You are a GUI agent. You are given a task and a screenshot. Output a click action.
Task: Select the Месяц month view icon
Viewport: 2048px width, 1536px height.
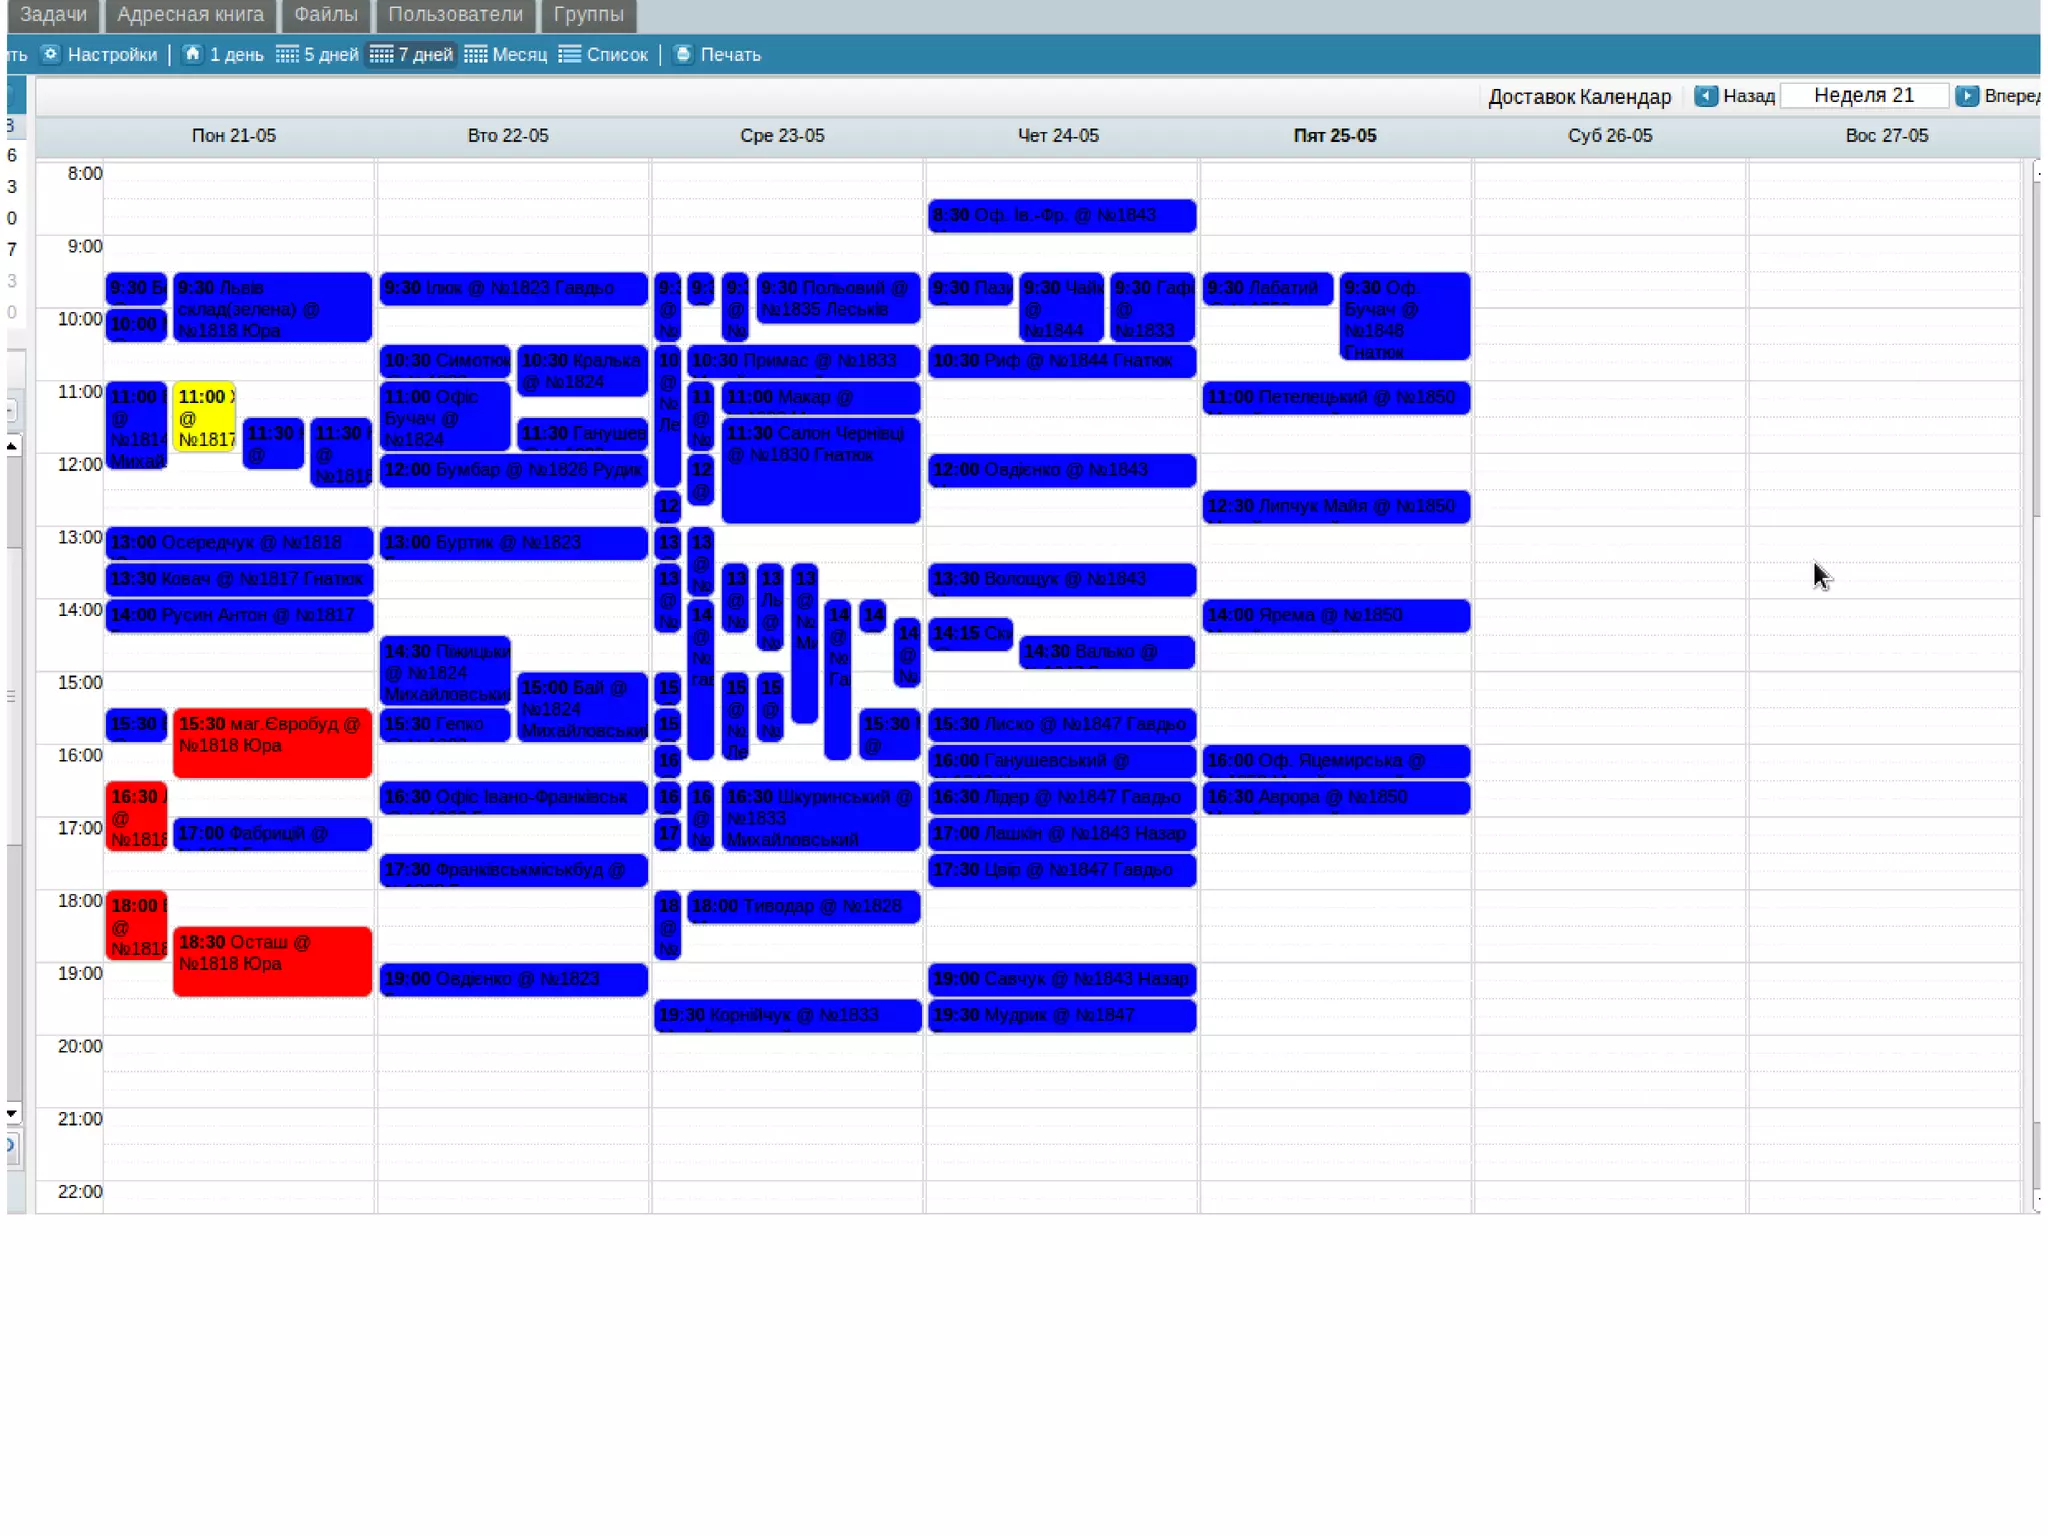click(x=476, y=54)
